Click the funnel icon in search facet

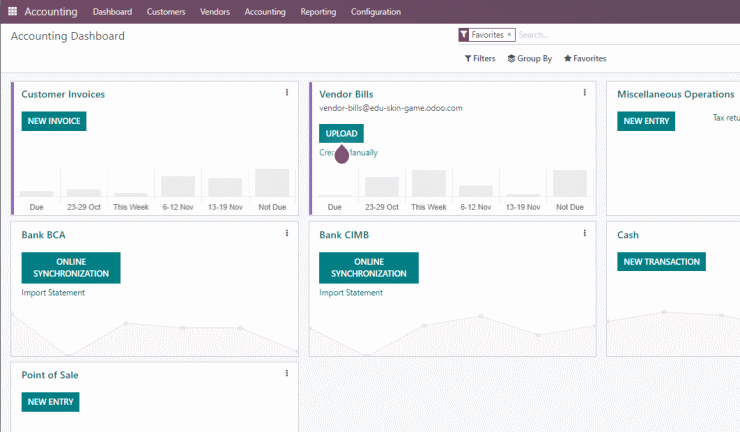pos(464,35)
